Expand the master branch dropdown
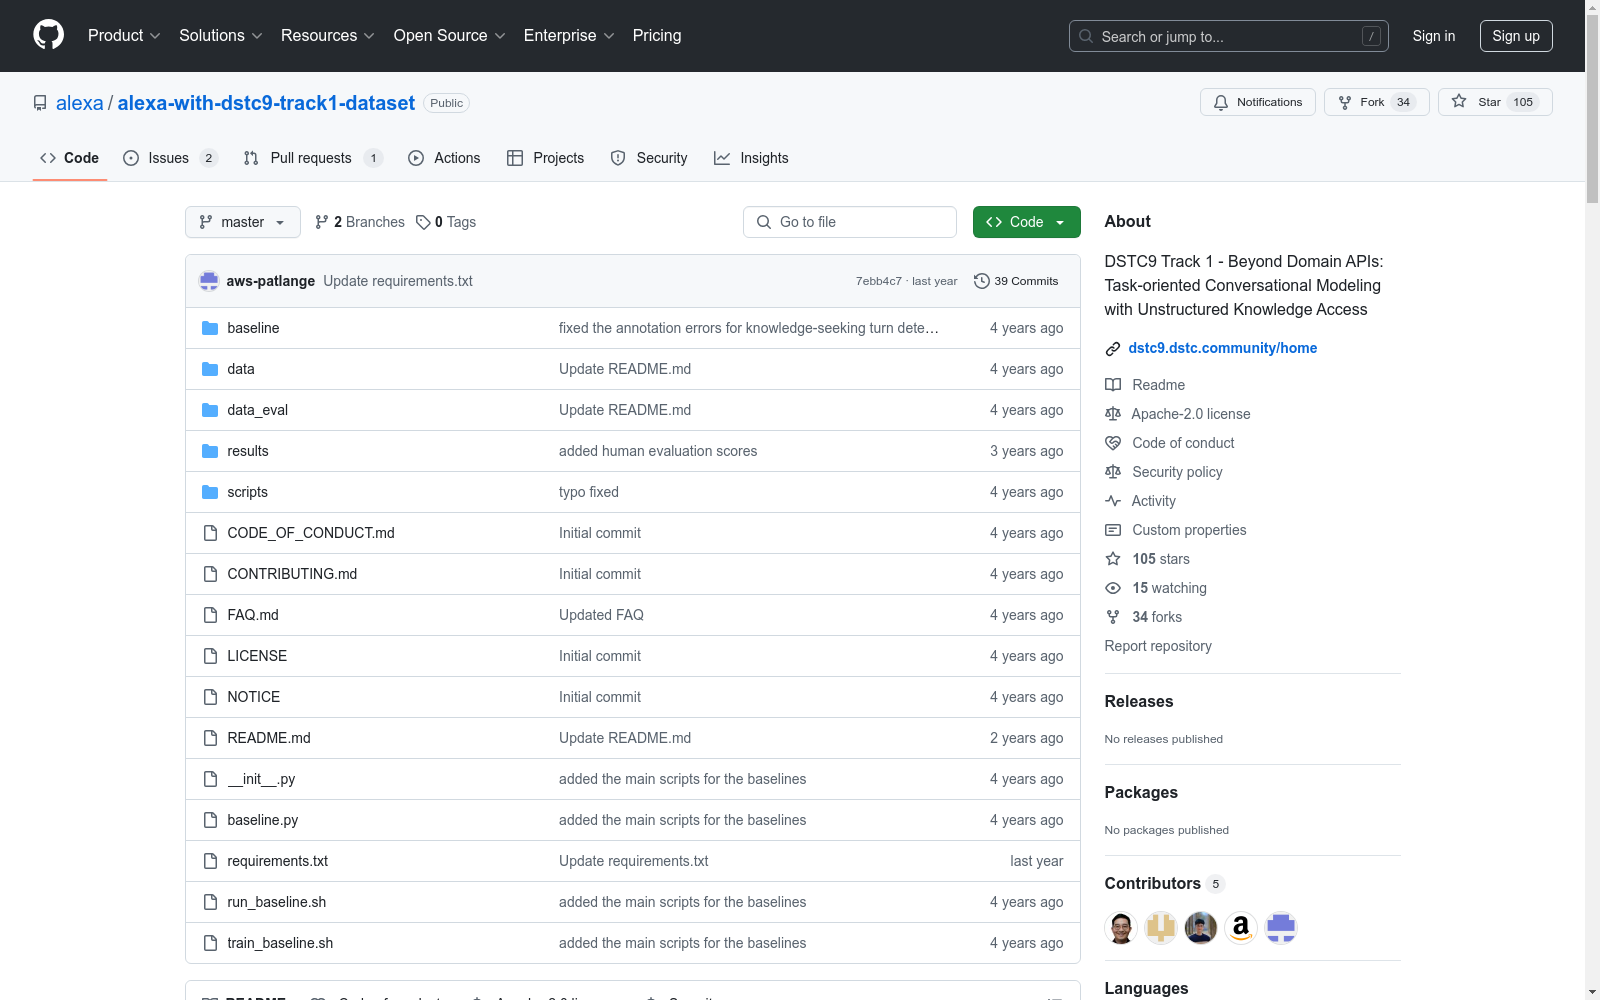1600x1000 pixels. pyautogui.click(x=243, y=222)
